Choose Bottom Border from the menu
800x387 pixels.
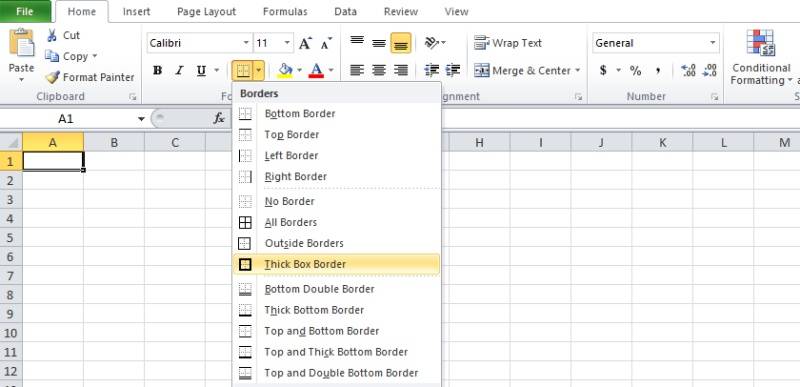(x=337, y=114)
